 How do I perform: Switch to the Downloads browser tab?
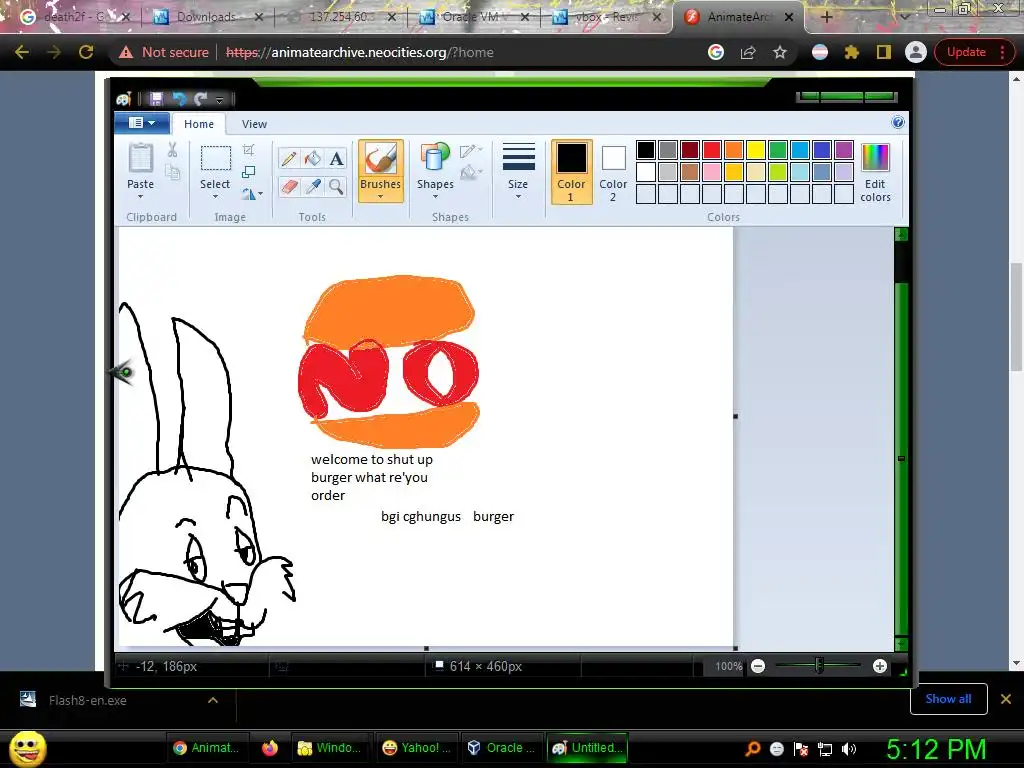coord(206,17)
